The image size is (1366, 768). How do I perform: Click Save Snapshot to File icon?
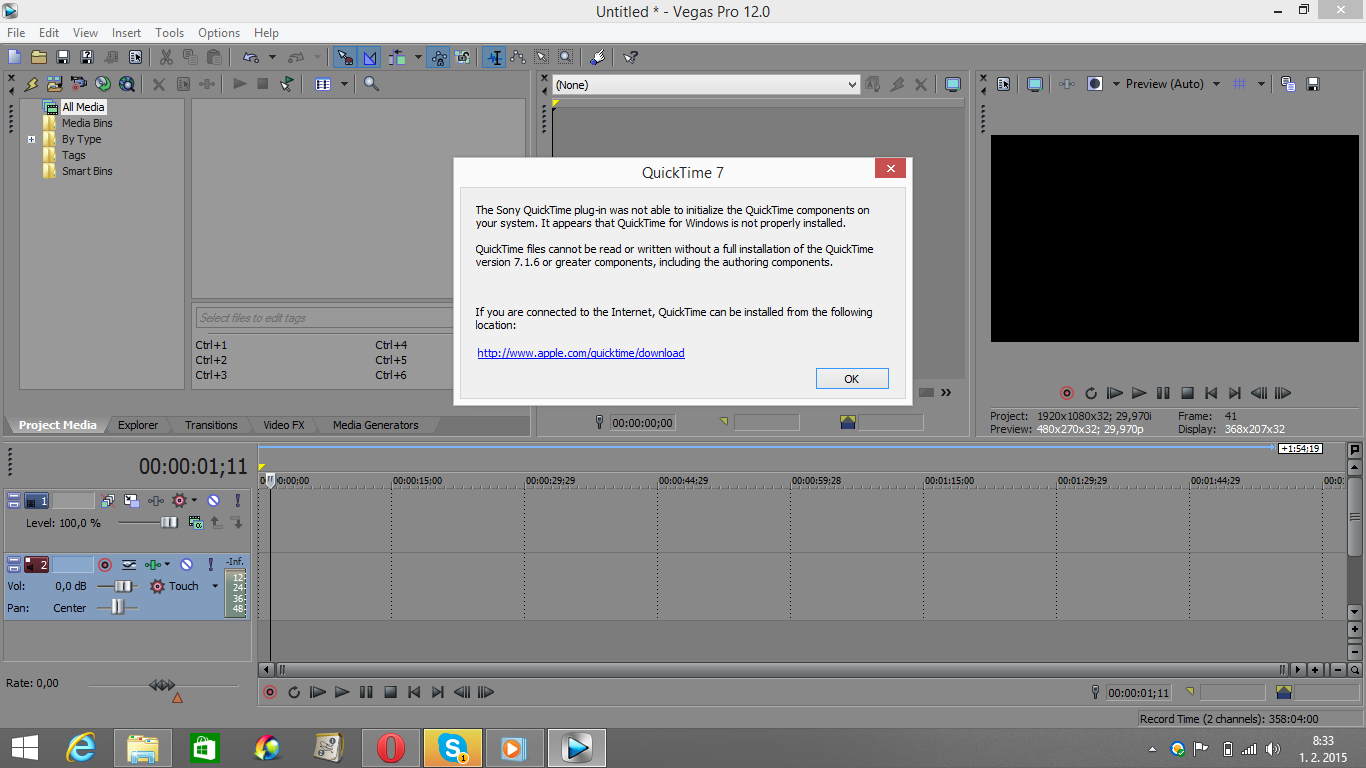1313,84
